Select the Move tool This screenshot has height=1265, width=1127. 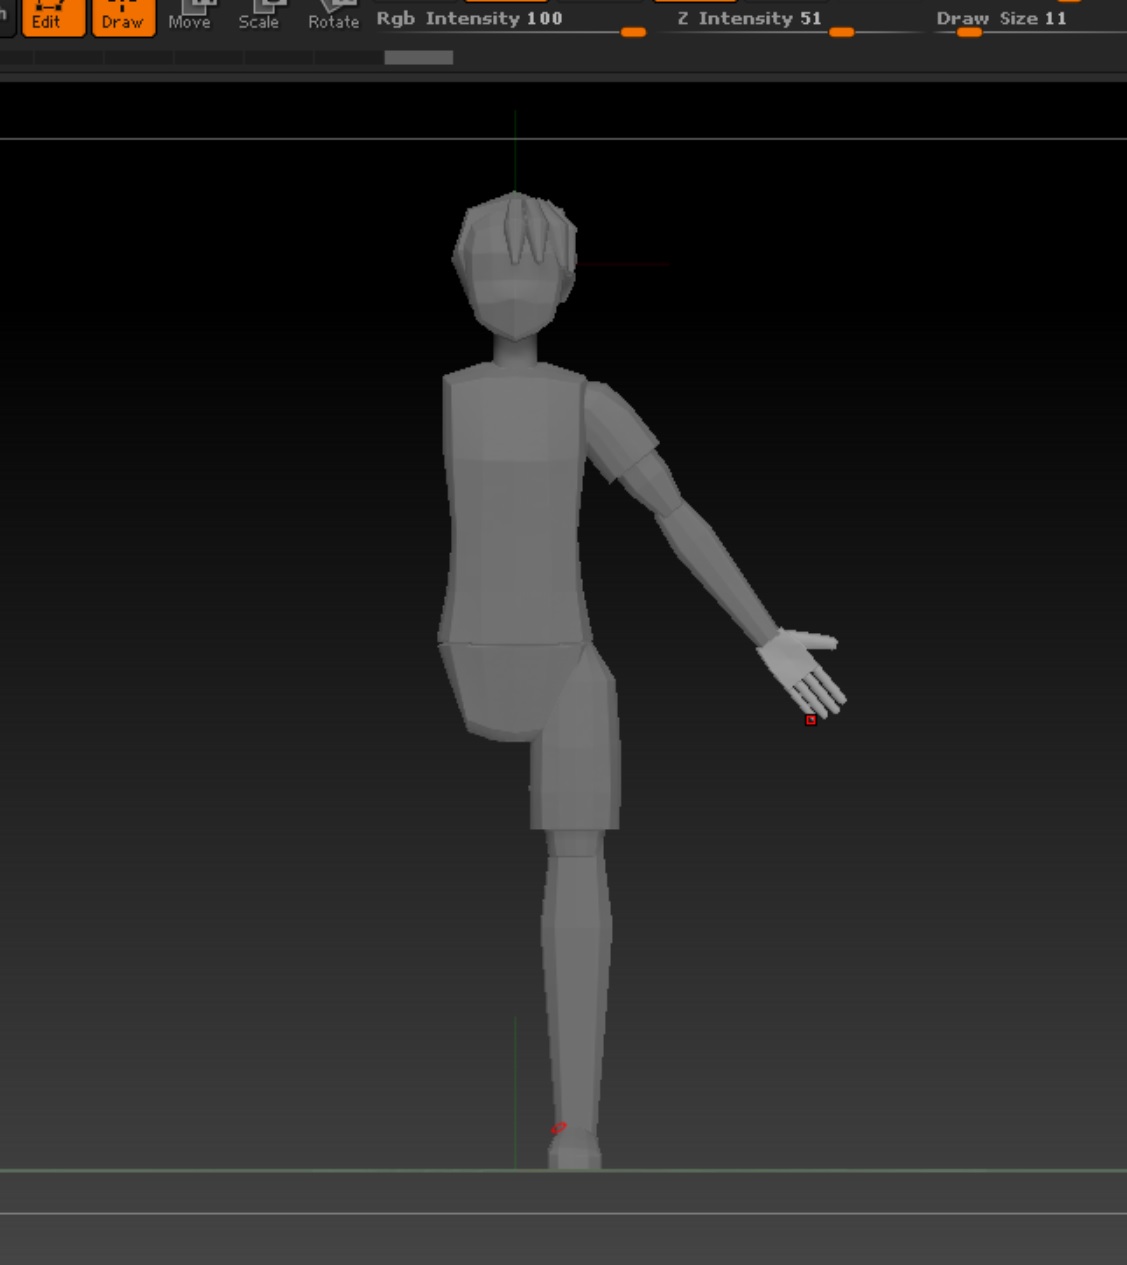[x=189, y=17]
